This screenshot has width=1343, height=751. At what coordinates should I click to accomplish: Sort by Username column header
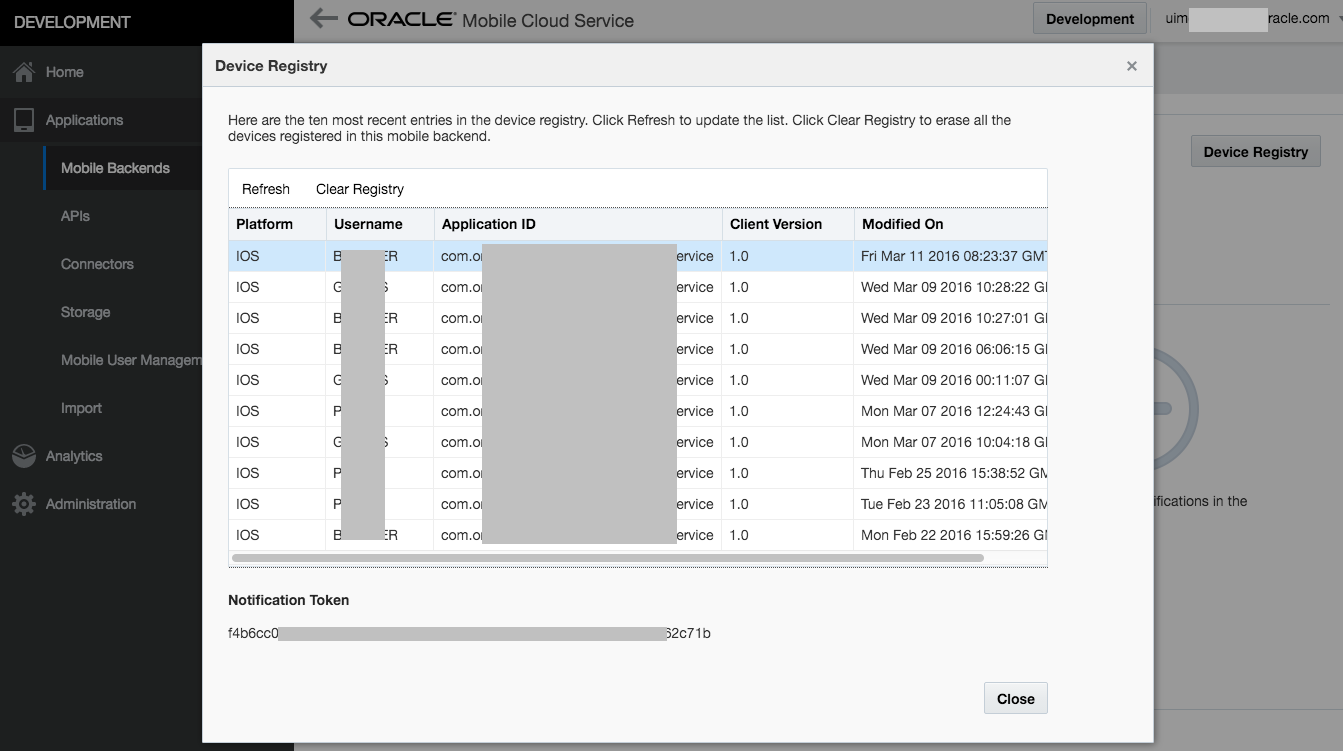point(380,224)
